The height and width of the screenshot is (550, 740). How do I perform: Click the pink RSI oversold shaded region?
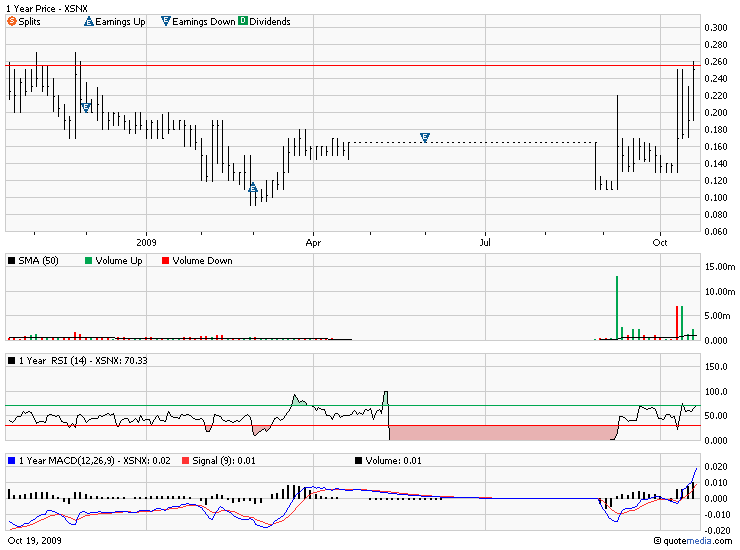point(500,432)
